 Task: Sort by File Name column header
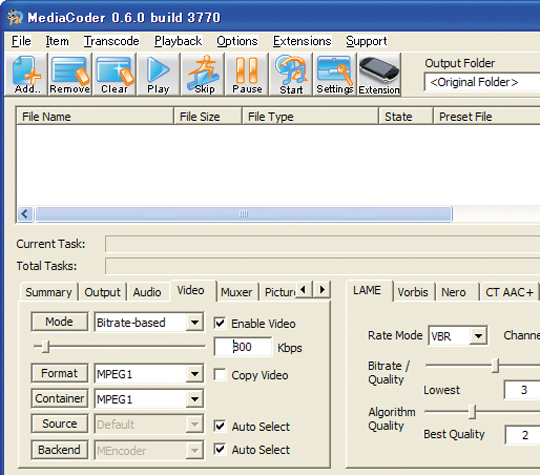pyautogui.click(x=95, y=116)
